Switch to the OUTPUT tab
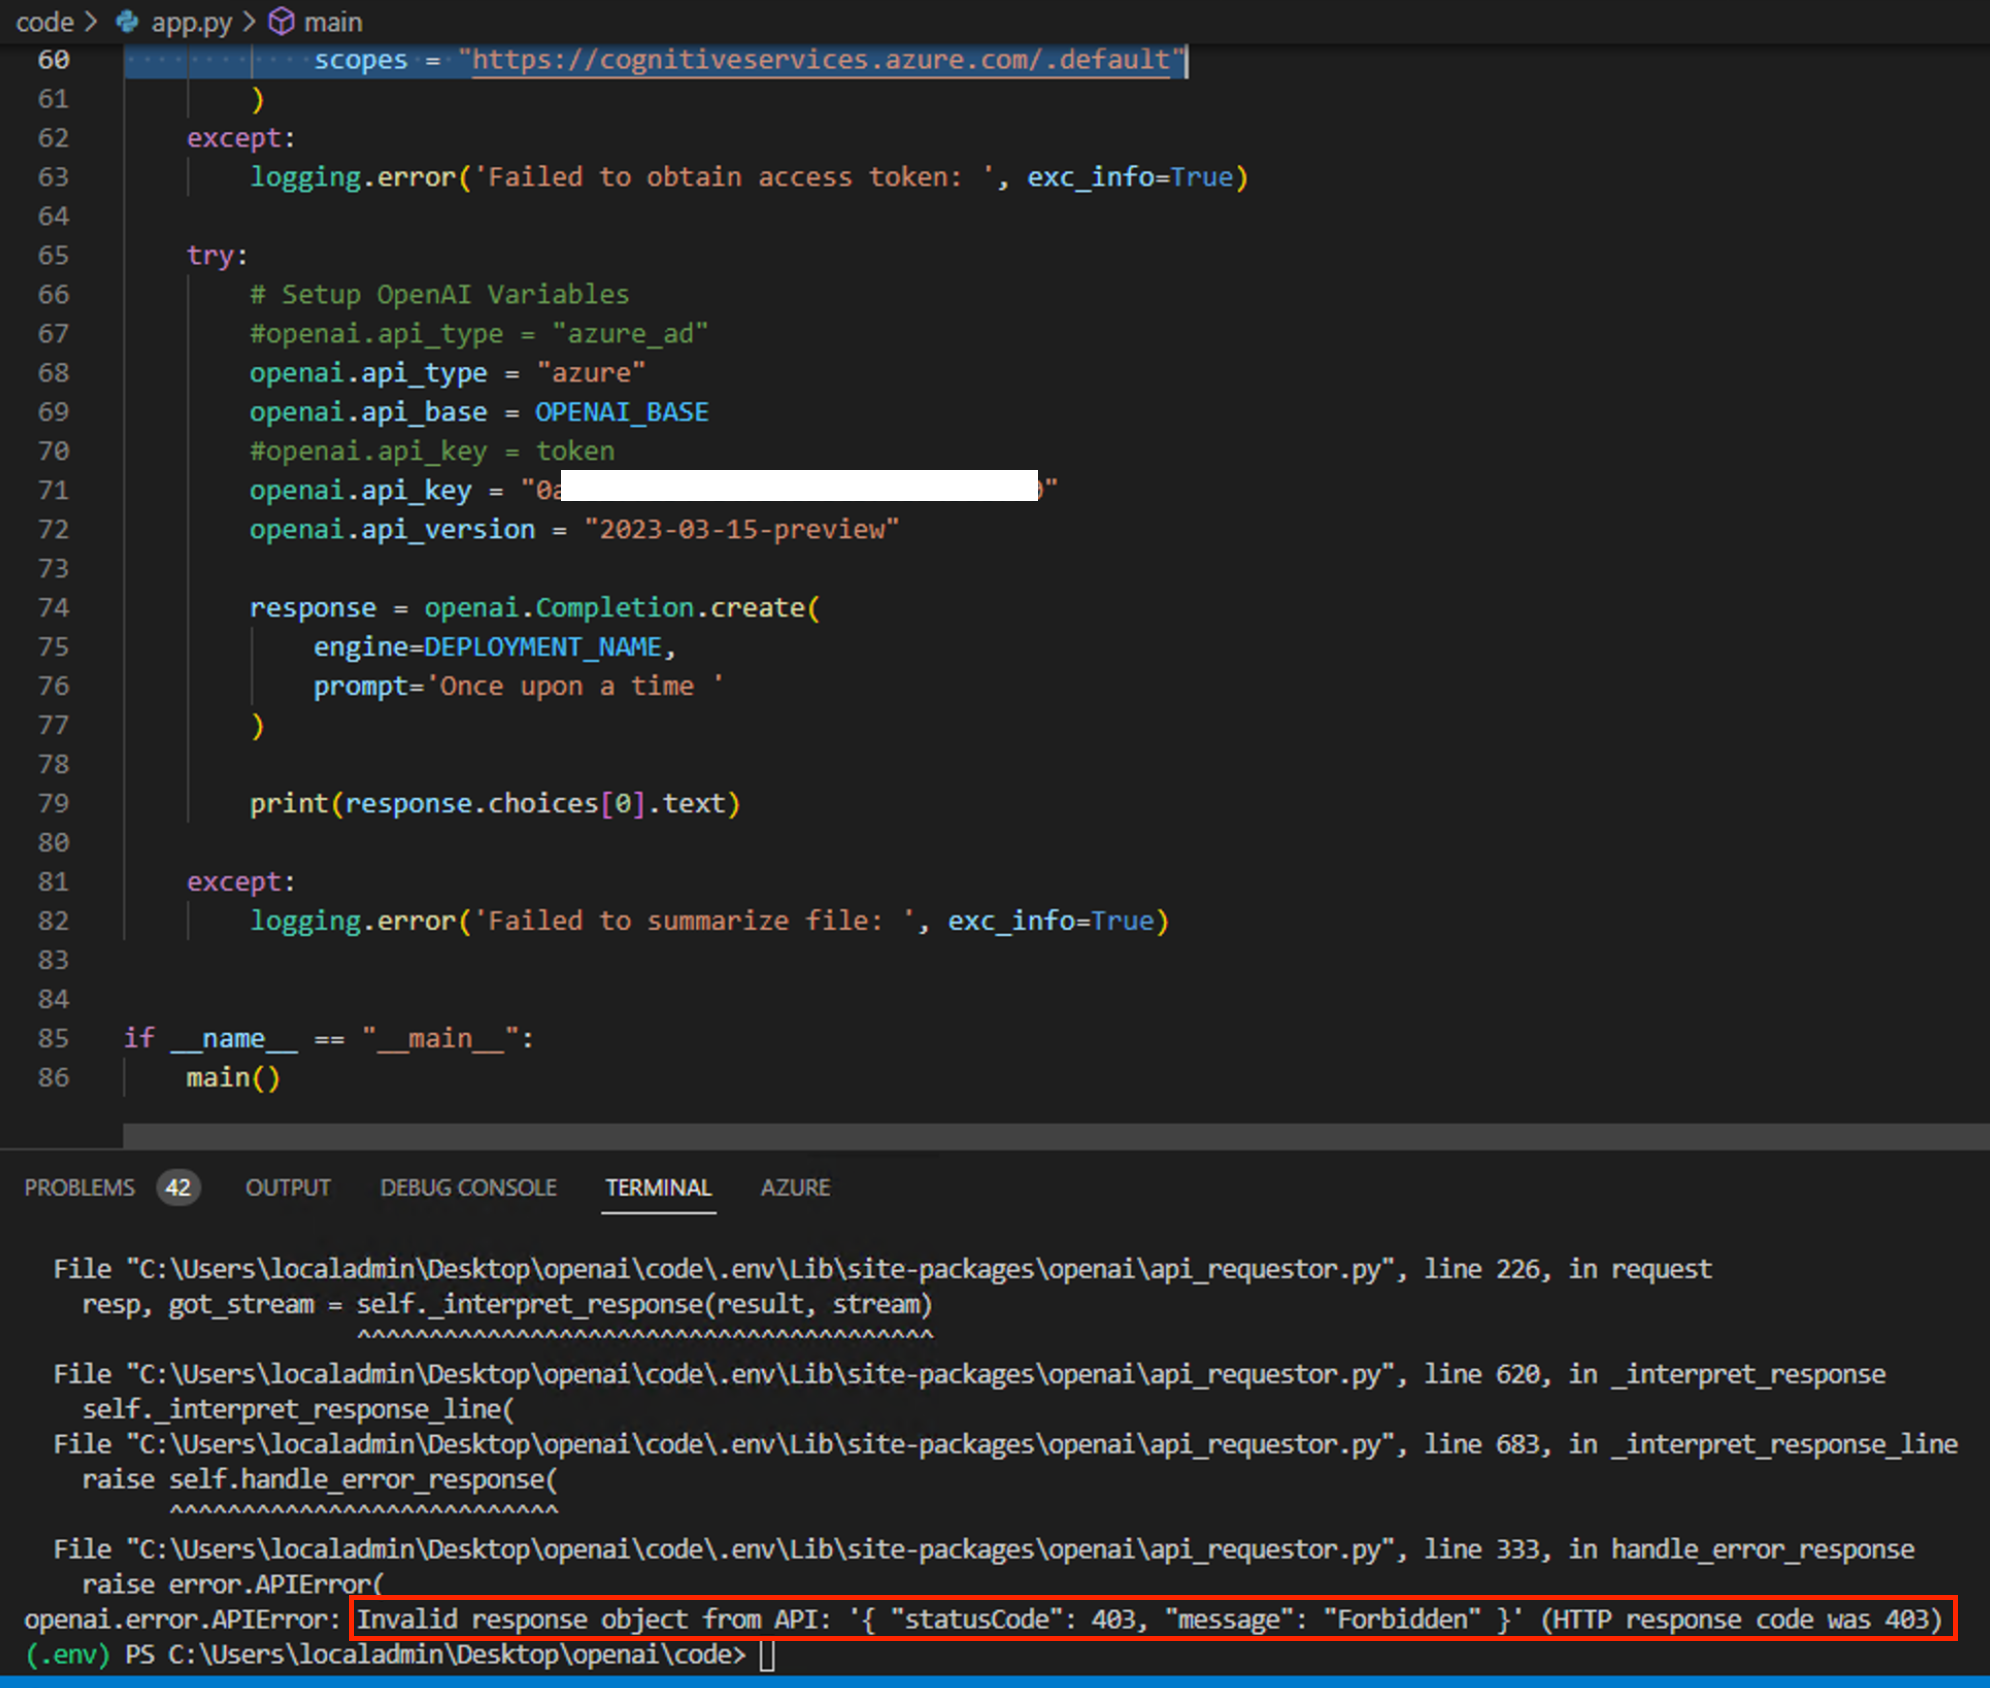Image resolution: width=1990 pixels, height=1688 pixels. [288, 1187]
